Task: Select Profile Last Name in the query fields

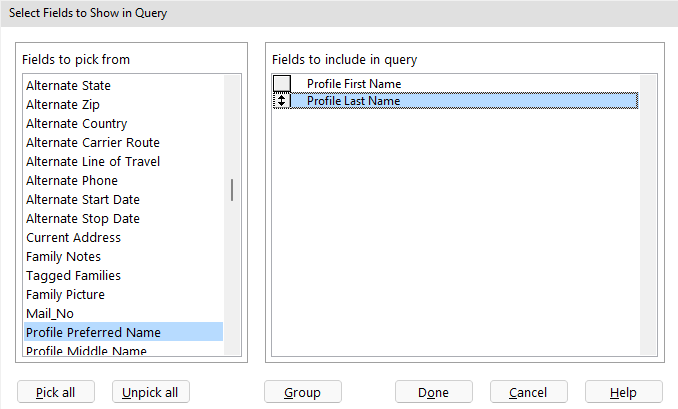Action: pos(353,101)
